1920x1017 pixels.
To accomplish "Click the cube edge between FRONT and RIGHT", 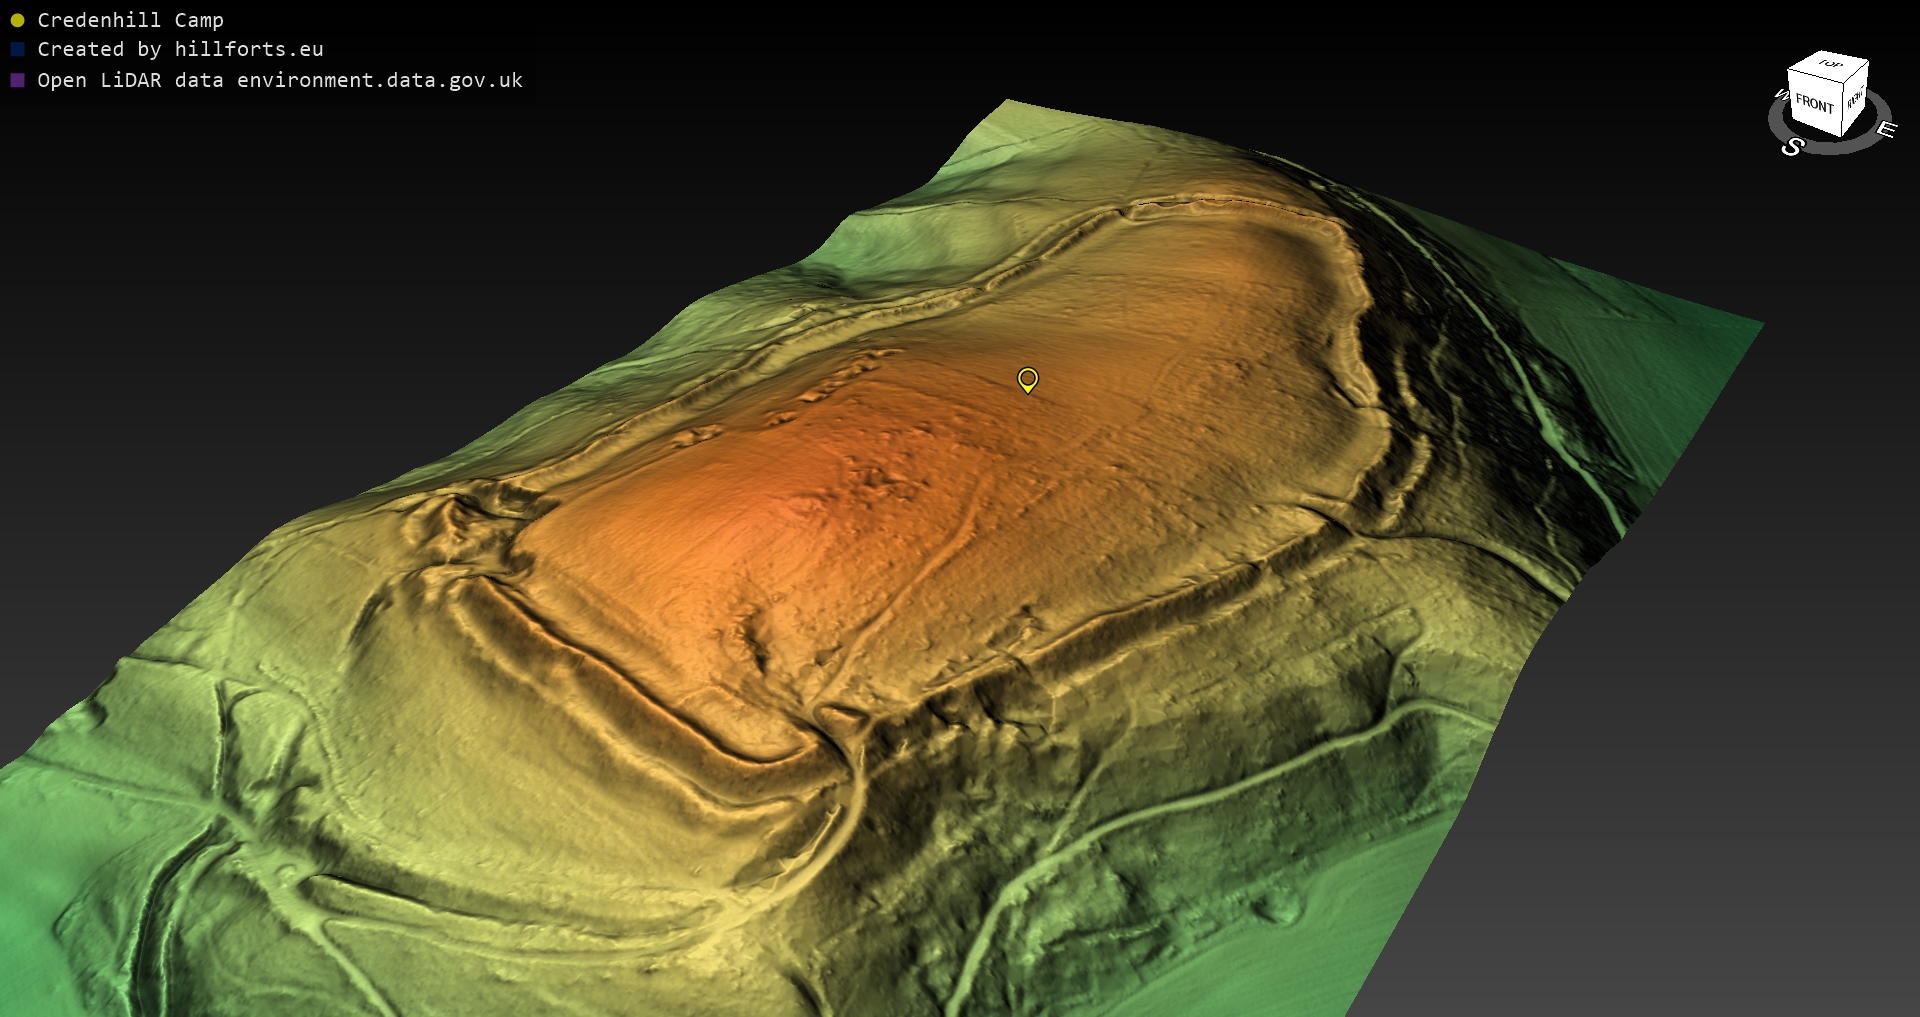I will tap(1842, 107).
